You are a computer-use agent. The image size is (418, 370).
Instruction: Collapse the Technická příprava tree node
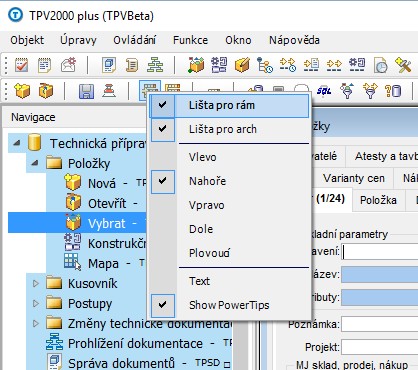click(x=16, y=143)
